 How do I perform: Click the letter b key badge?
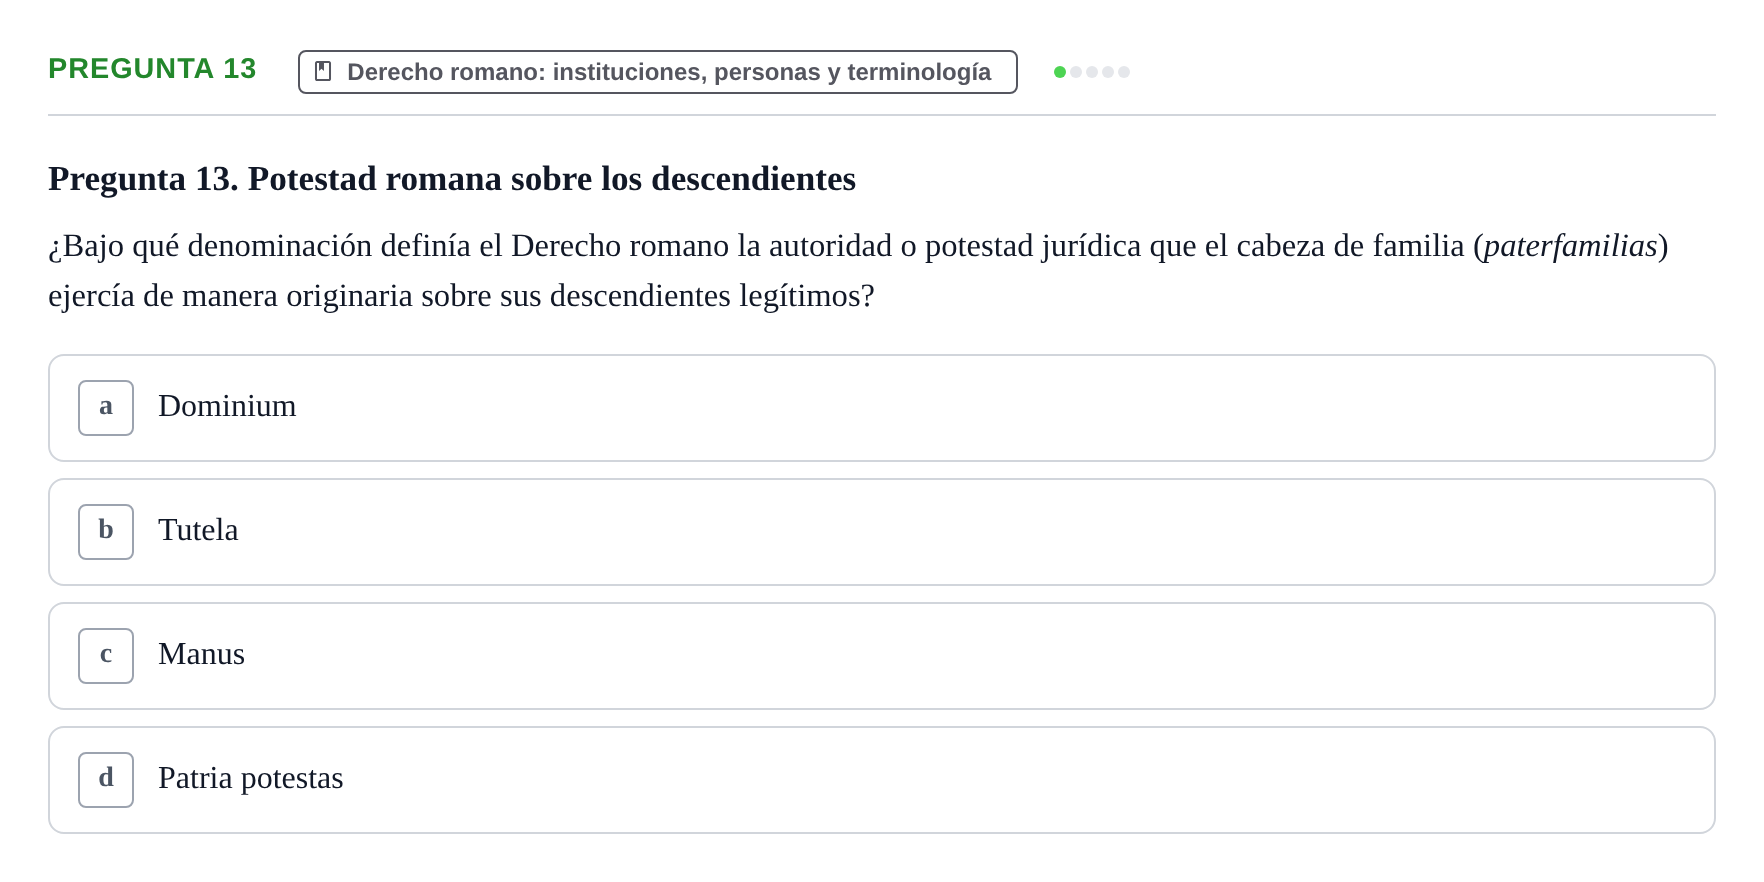tap(106, 532)
